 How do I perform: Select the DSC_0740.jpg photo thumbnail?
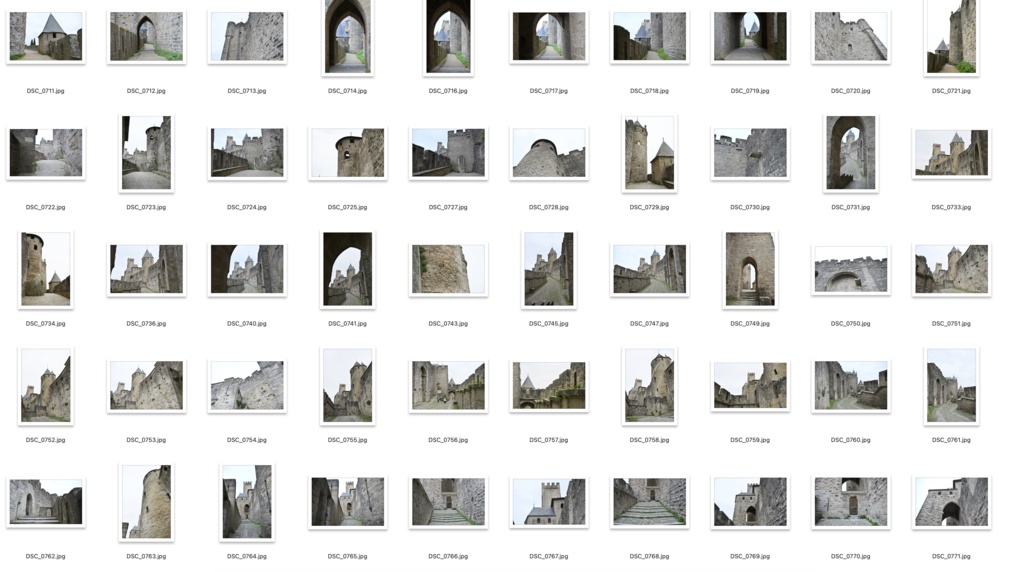[247, 269]
